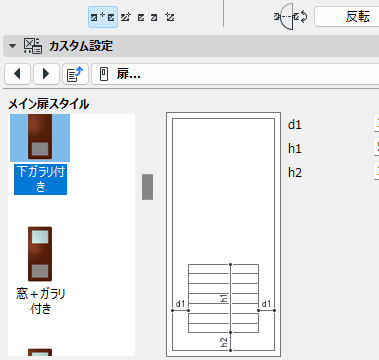Select the first highlighted anchor-point icon
The image size is (379, 360).
(103, 17)
